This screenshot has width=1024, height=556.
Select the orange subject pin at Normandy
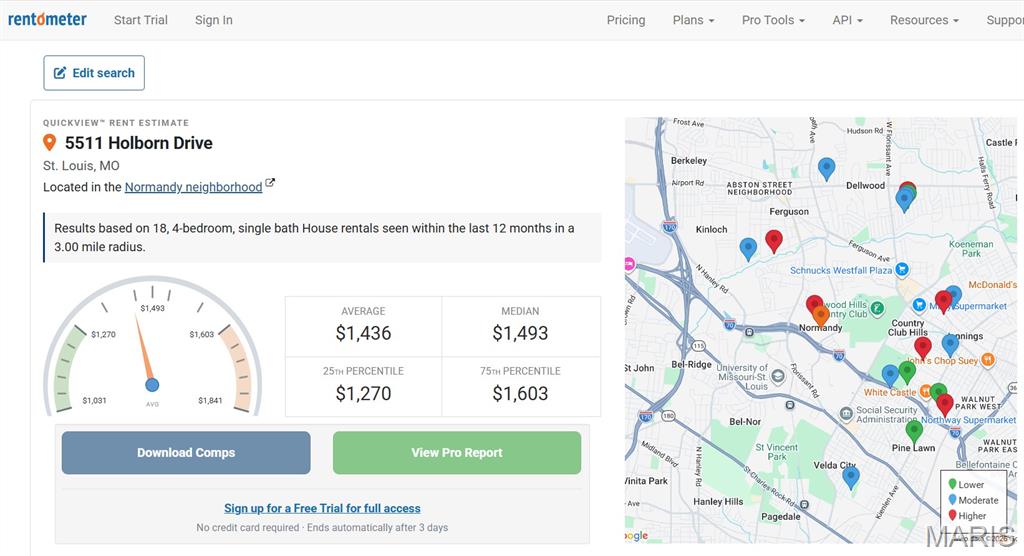point(821,316)
